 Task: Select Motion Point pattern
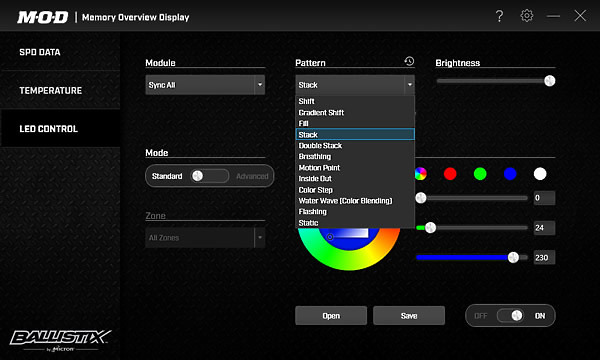355,168
